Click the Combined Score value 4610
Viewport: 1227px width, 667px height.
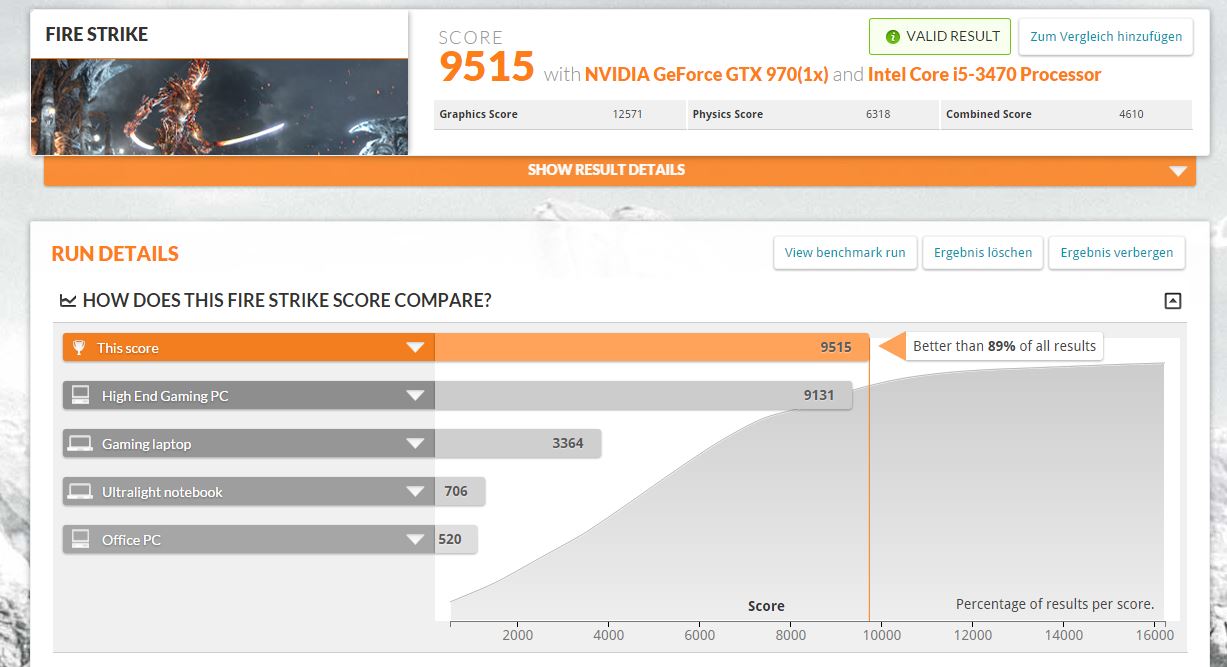[1131, 115]
